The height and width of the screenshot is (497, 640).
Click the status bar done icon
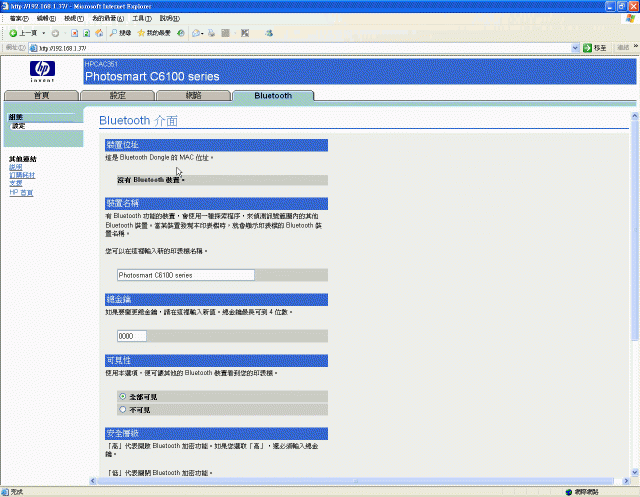(5, 492)
